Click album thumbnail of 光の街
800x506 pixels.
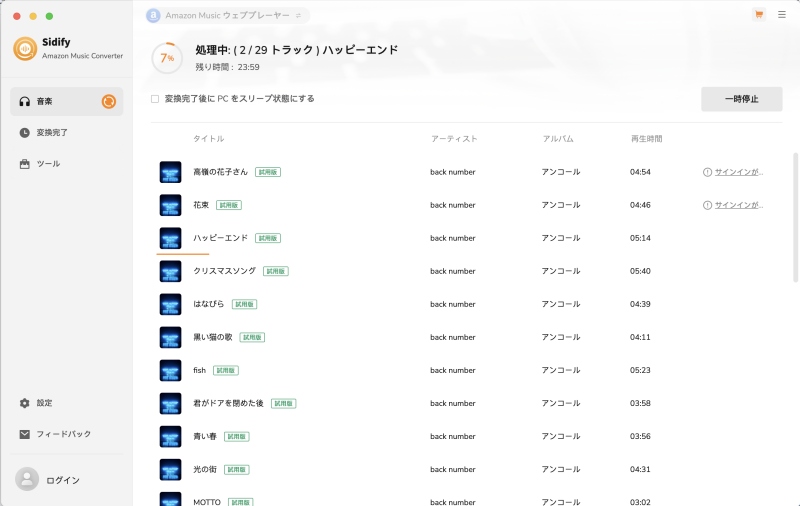click(x=170, y=469)
